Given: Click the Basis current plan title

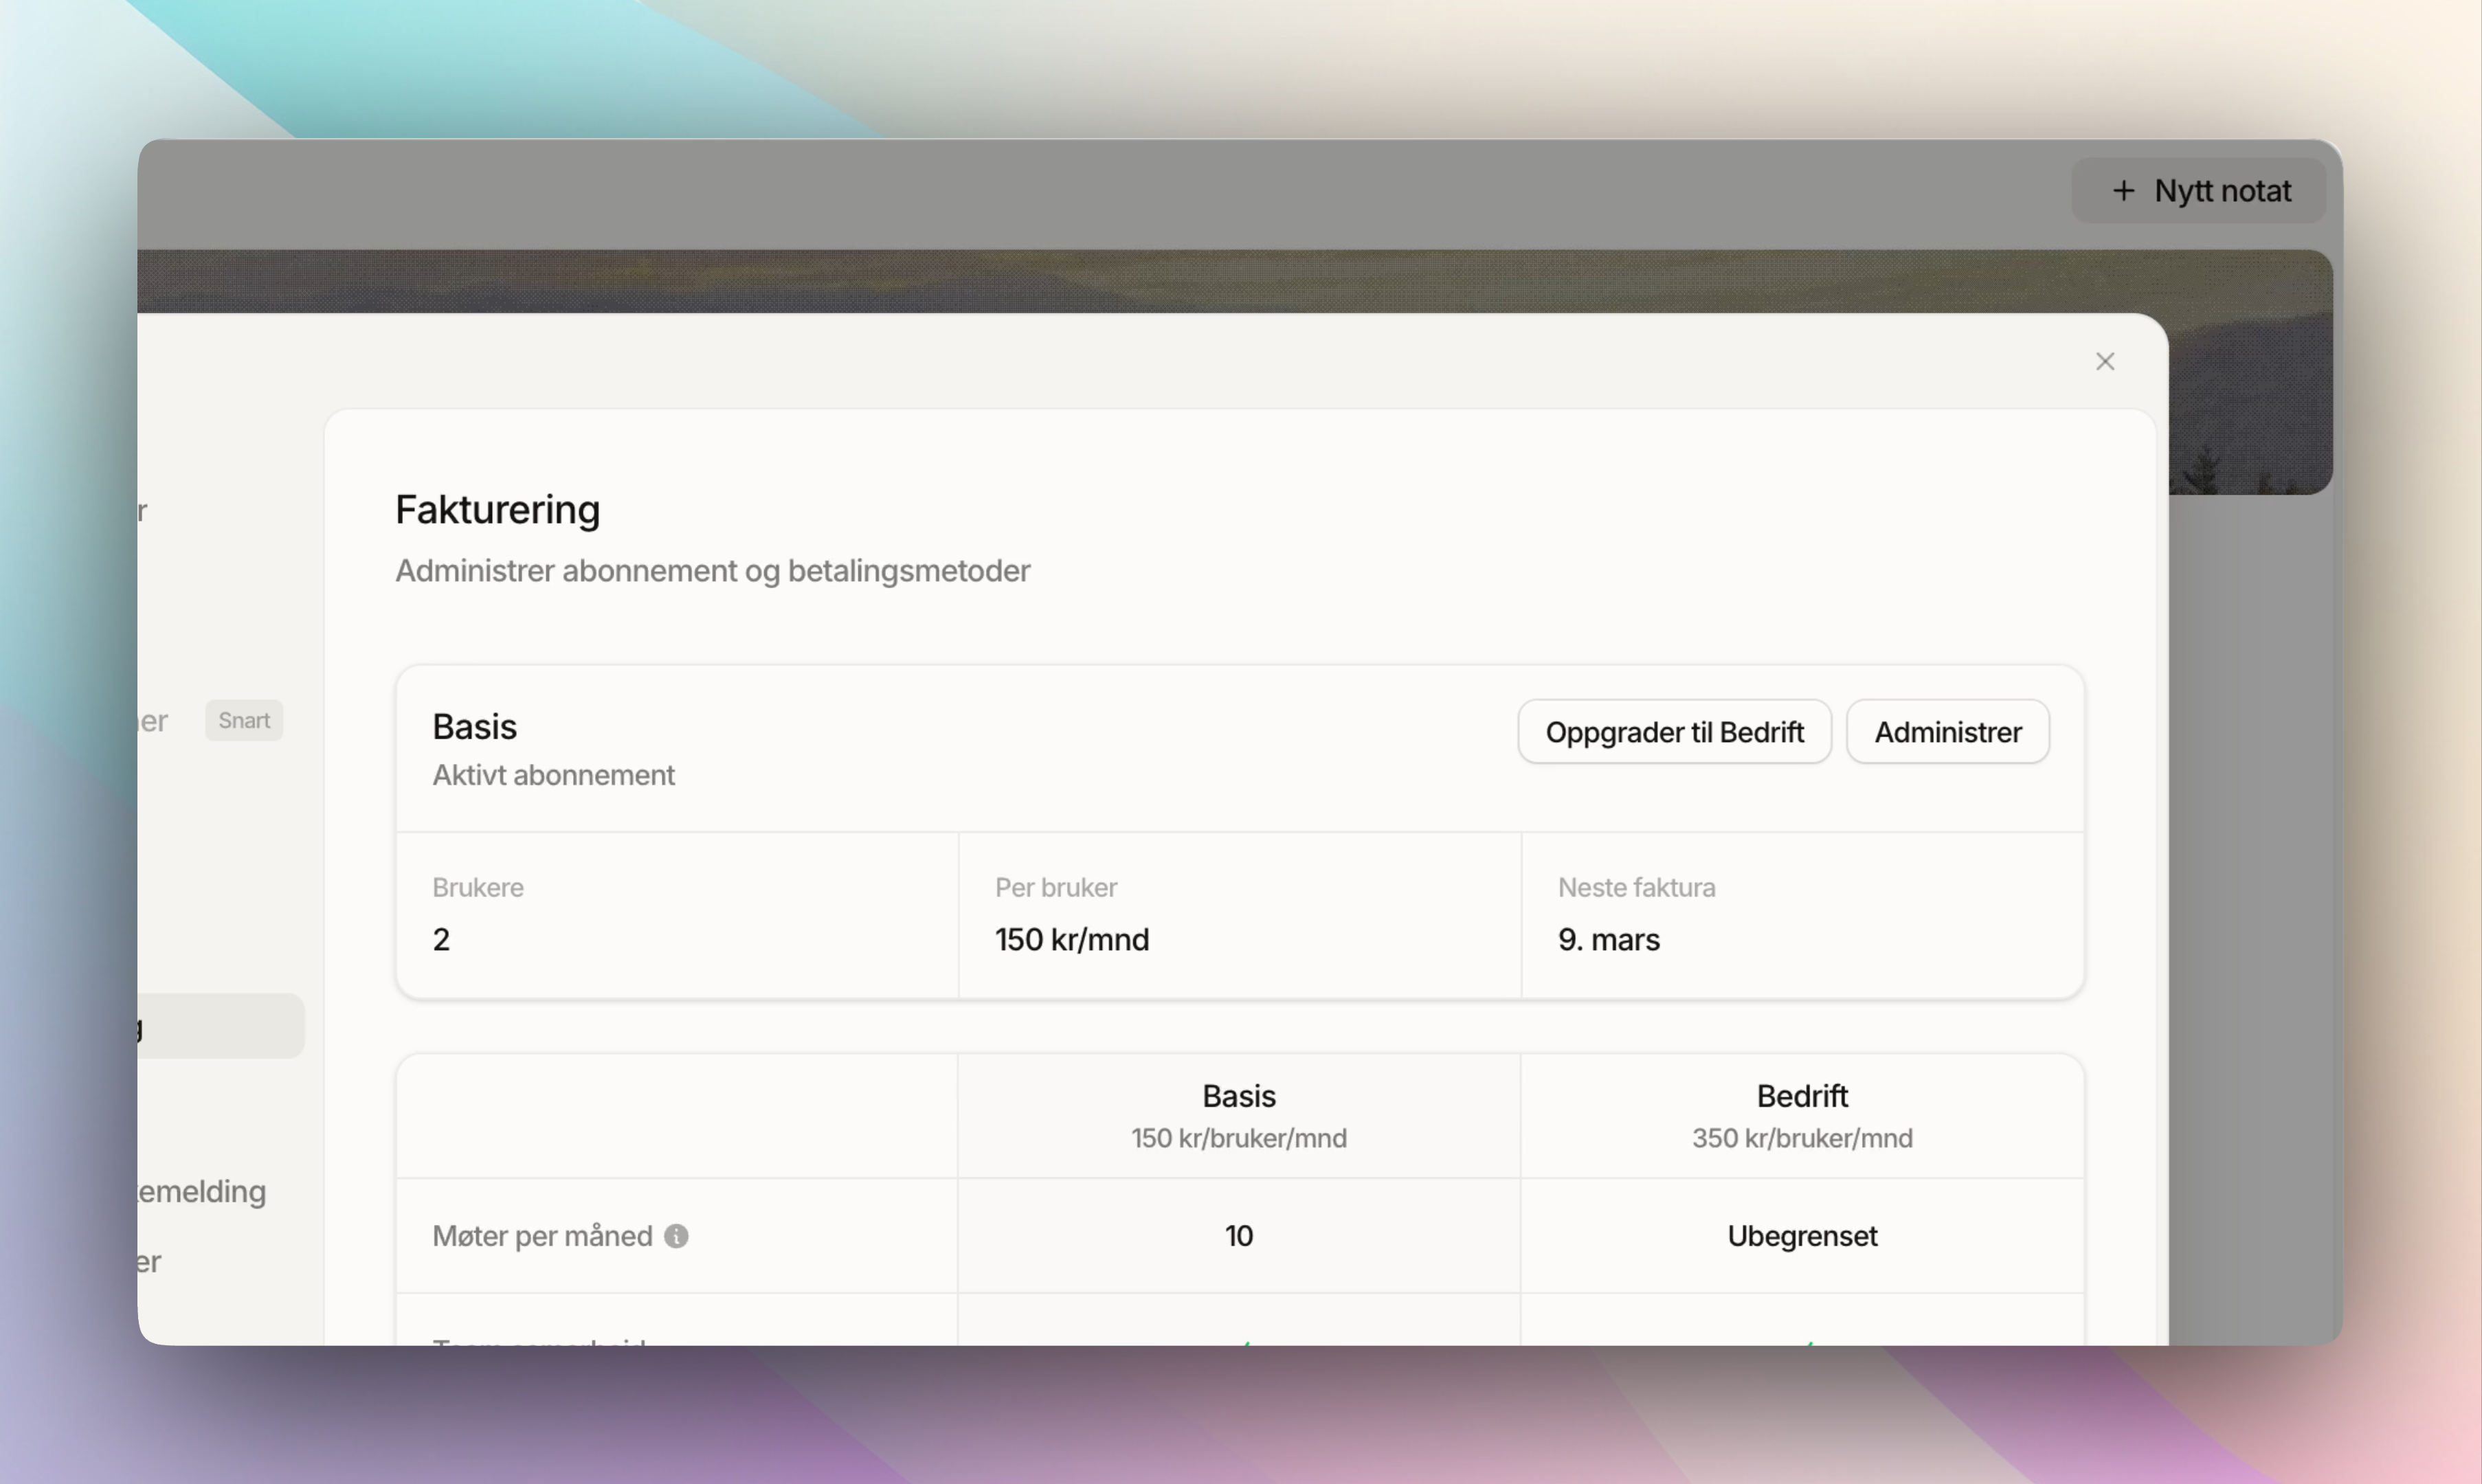Looking at the screenshot, I should click(x=474, y=727).
